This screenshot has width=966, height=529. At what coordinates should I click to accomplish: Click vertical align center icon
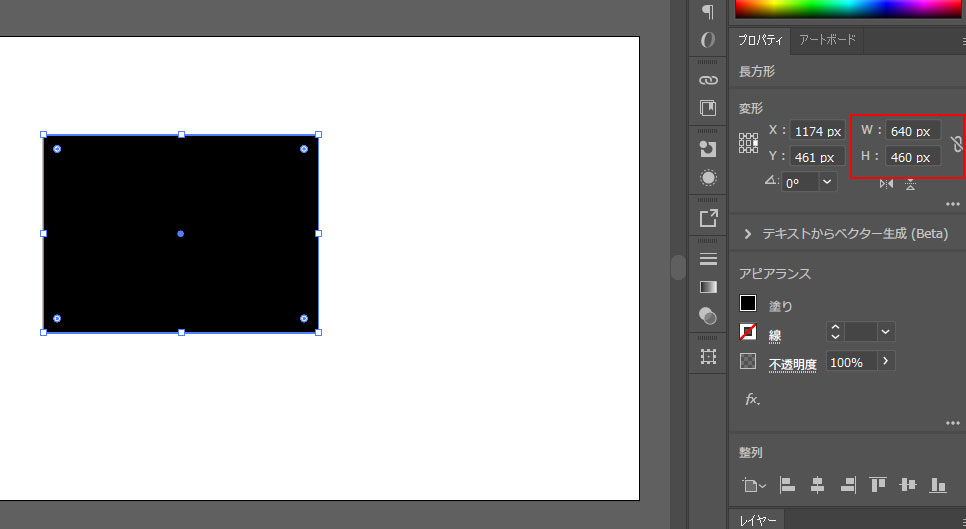907,485
